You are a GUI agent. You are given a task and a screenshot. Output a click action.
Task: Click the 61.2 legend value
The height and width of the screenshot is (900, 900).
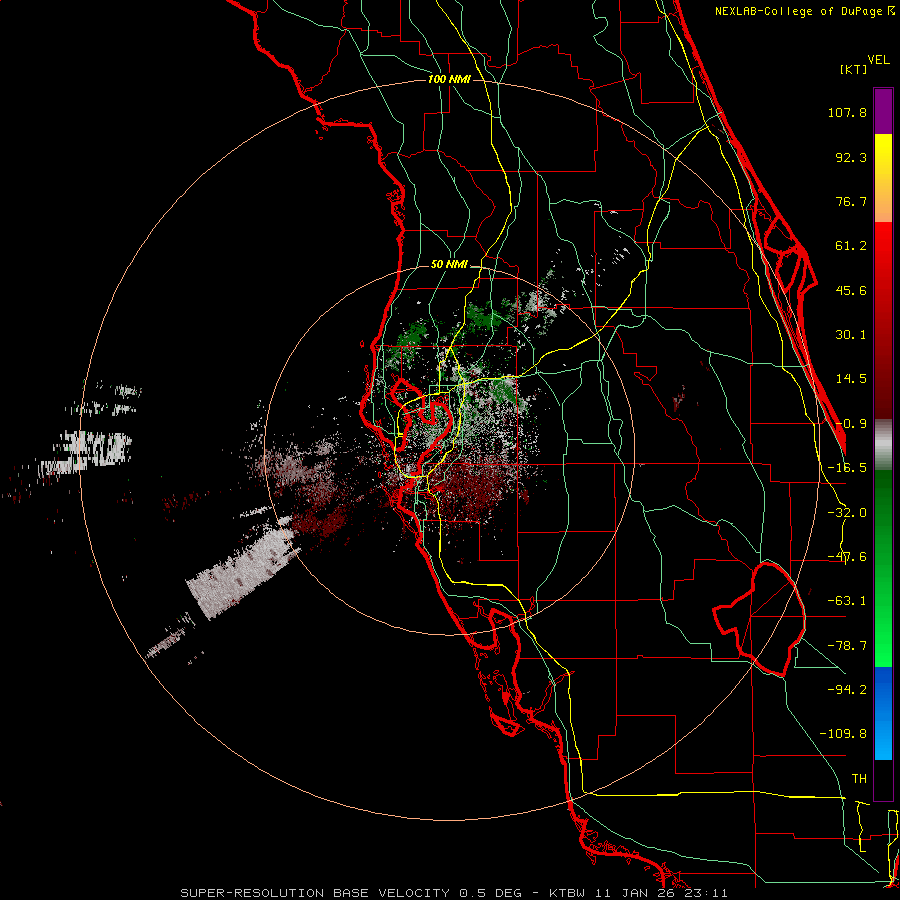(x=851, y=246)
